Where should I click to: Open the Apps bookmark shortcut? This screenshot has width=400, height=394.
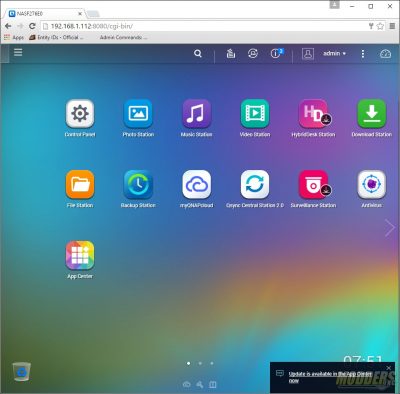tap(14, 37)
